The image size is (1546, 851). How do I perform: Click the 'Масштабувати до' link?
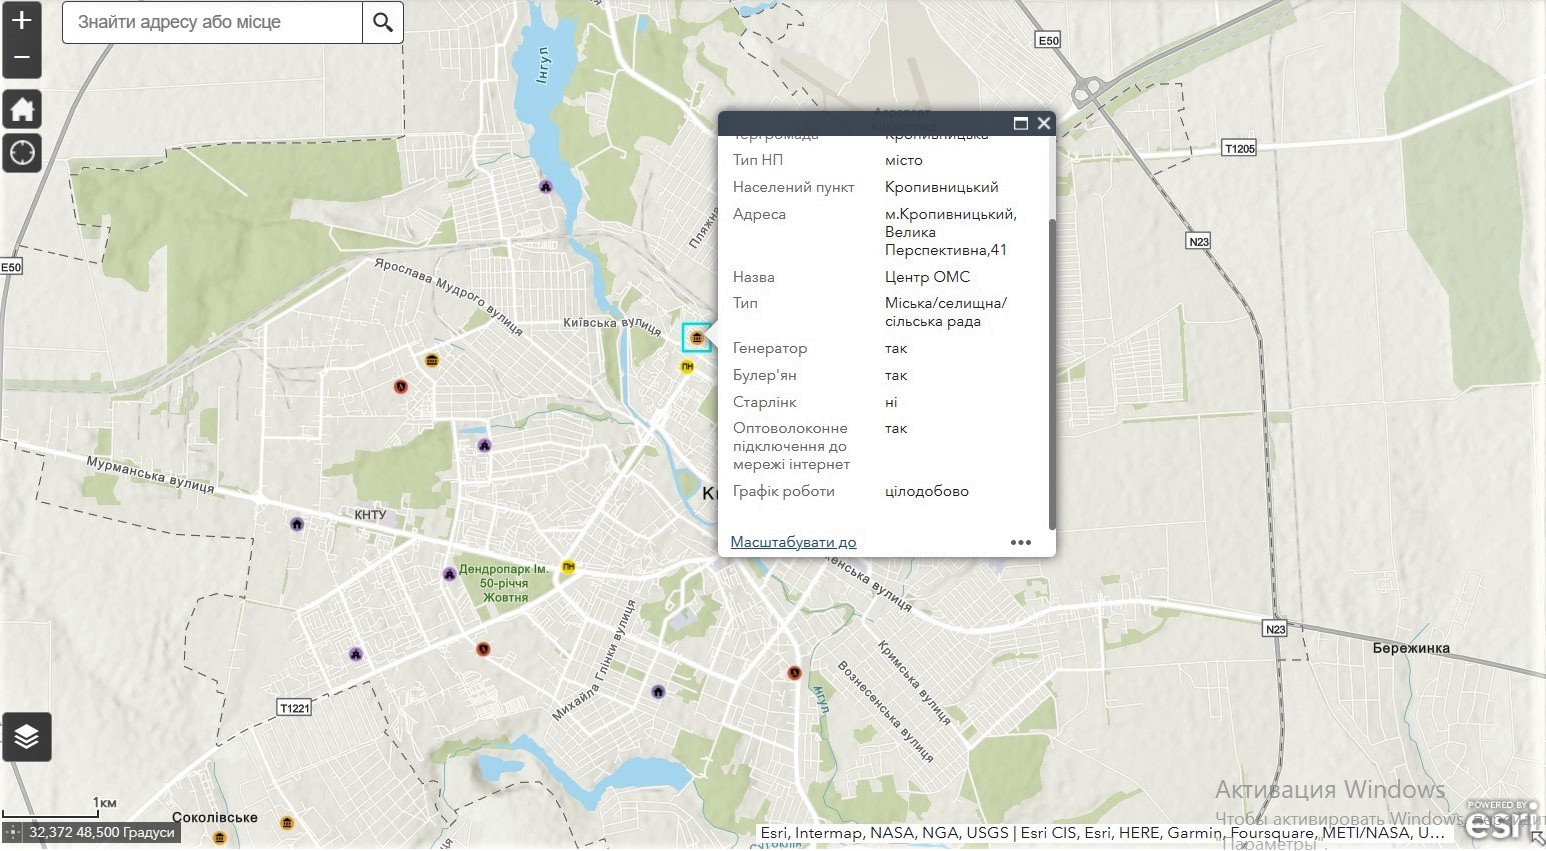(x=793, y=542)
